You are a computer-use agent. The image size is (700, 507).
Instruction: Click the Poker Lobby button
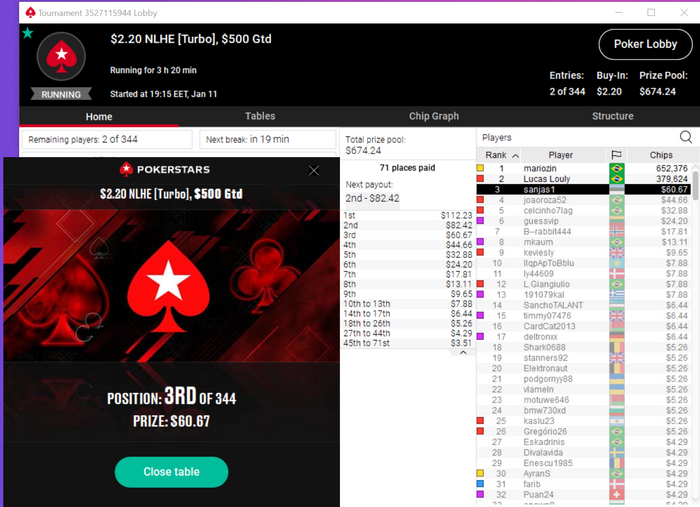[x=646, y=44]
